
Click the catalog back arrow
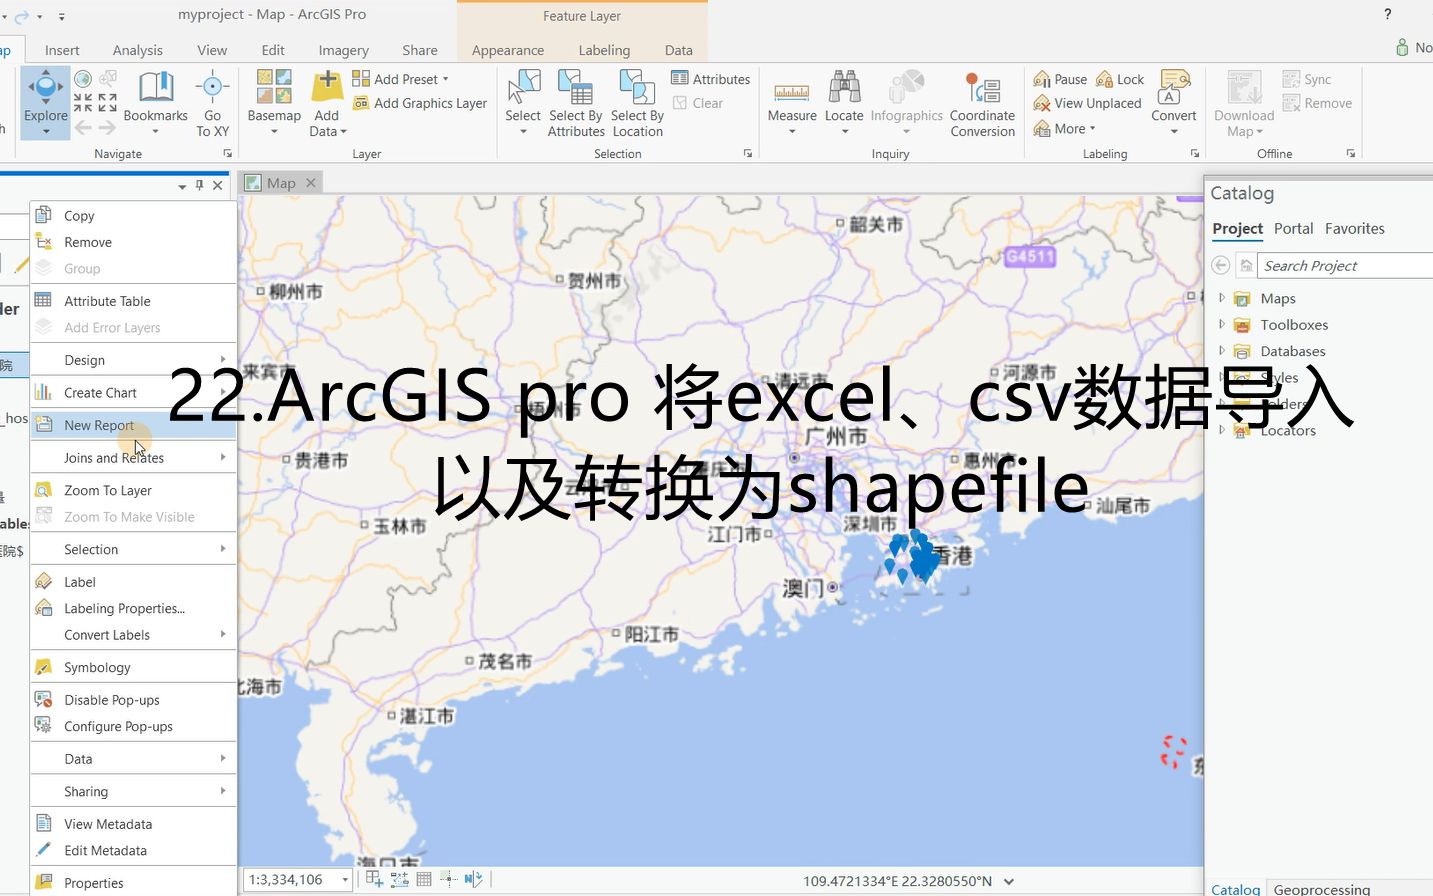1220,265
